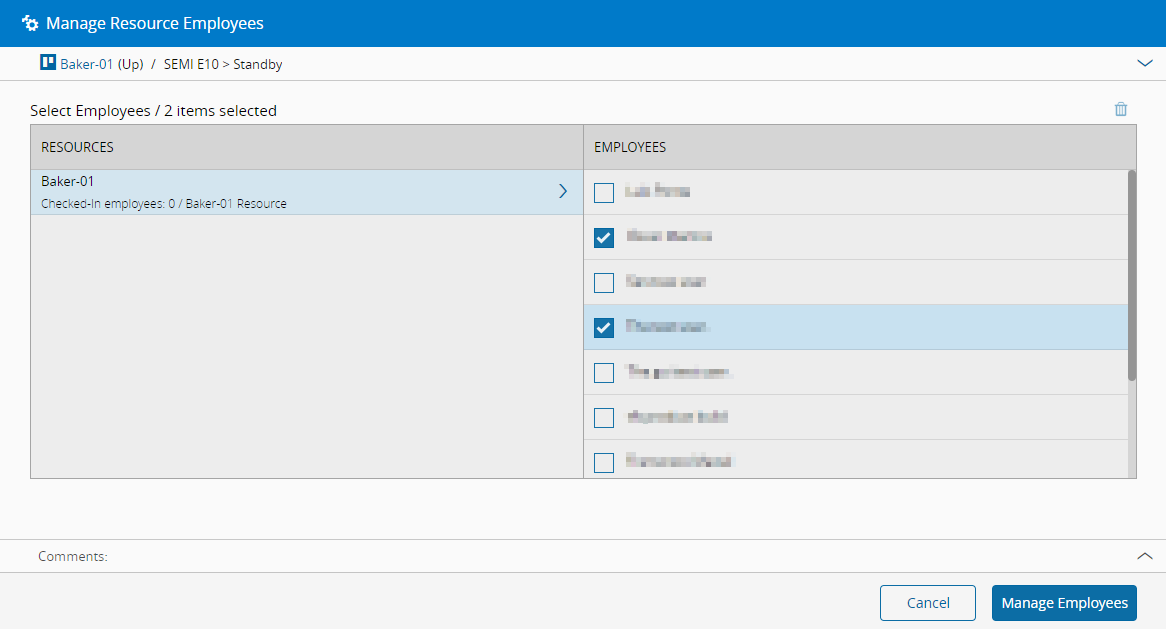Open Baker-01 using its row arrow
The image size is (1166, 629).
563,191
